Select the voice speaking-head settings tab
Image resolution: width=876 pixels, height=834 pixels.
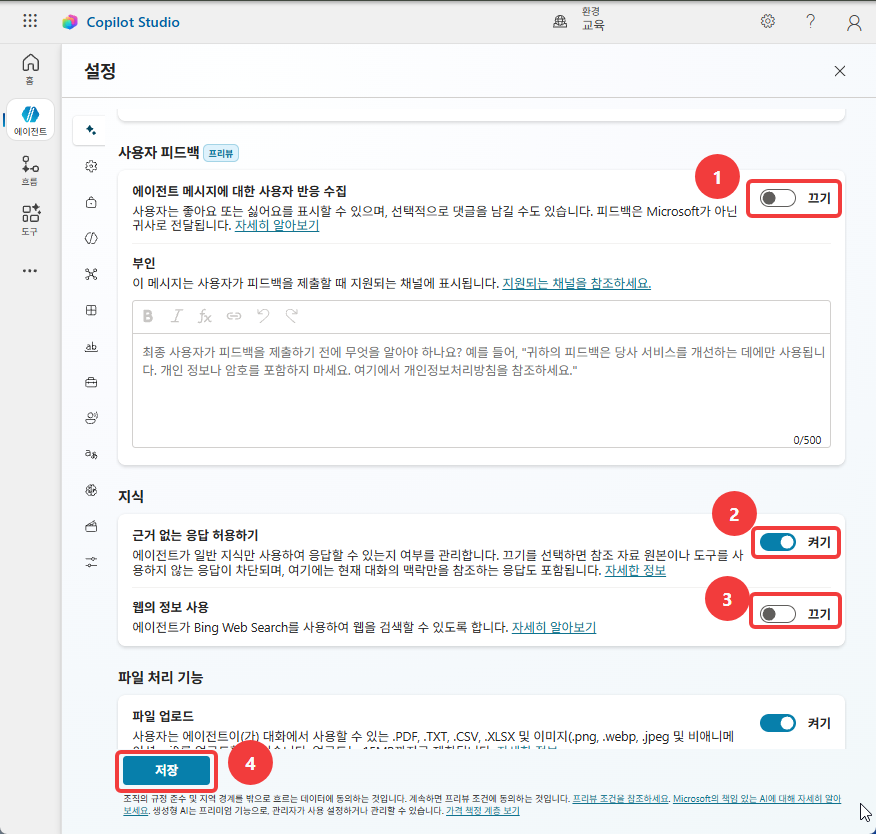(91, 418)
